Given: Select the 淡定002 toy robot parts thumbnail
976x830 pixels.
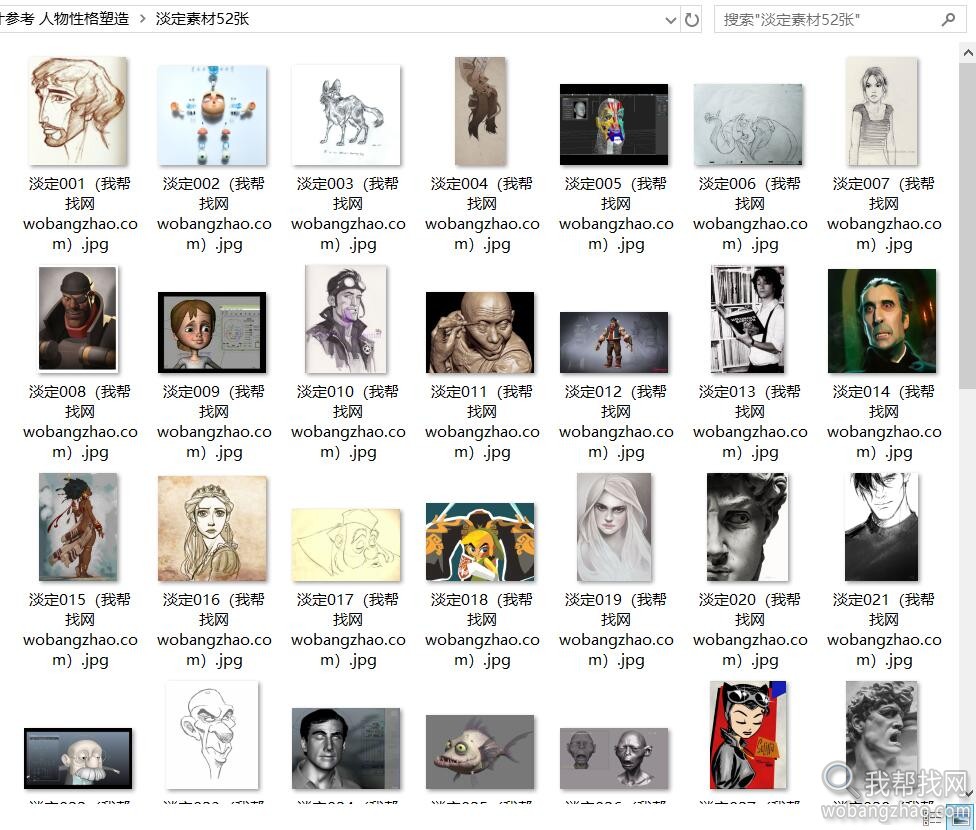Looking at the screenshot, I should (x=212, y=115).
